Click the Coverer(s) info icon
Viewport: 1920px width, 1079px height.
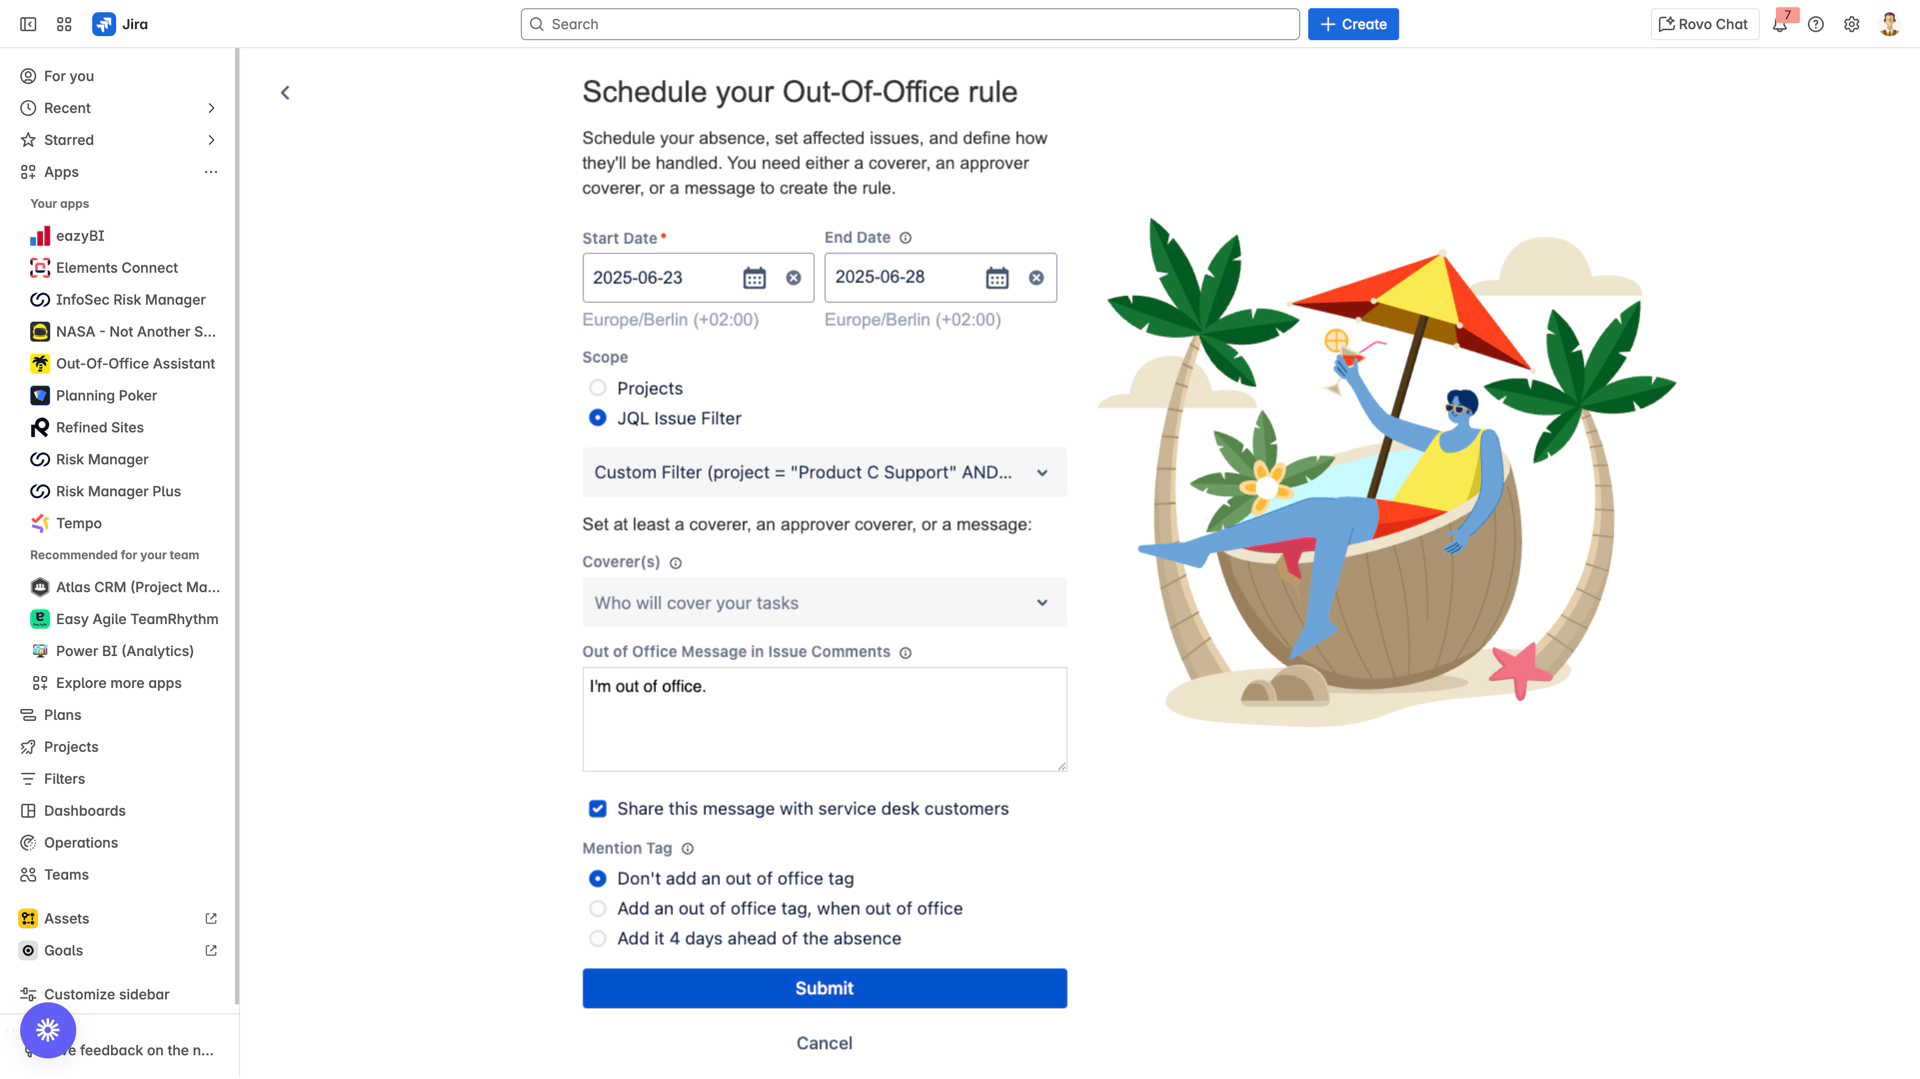(676, 563)
